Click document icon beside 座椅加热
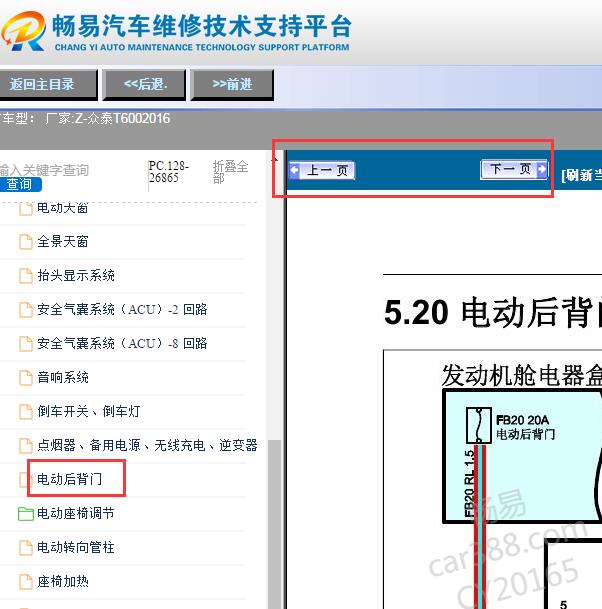The width and height of the screenshot is (602, 609). coord(26,581)
